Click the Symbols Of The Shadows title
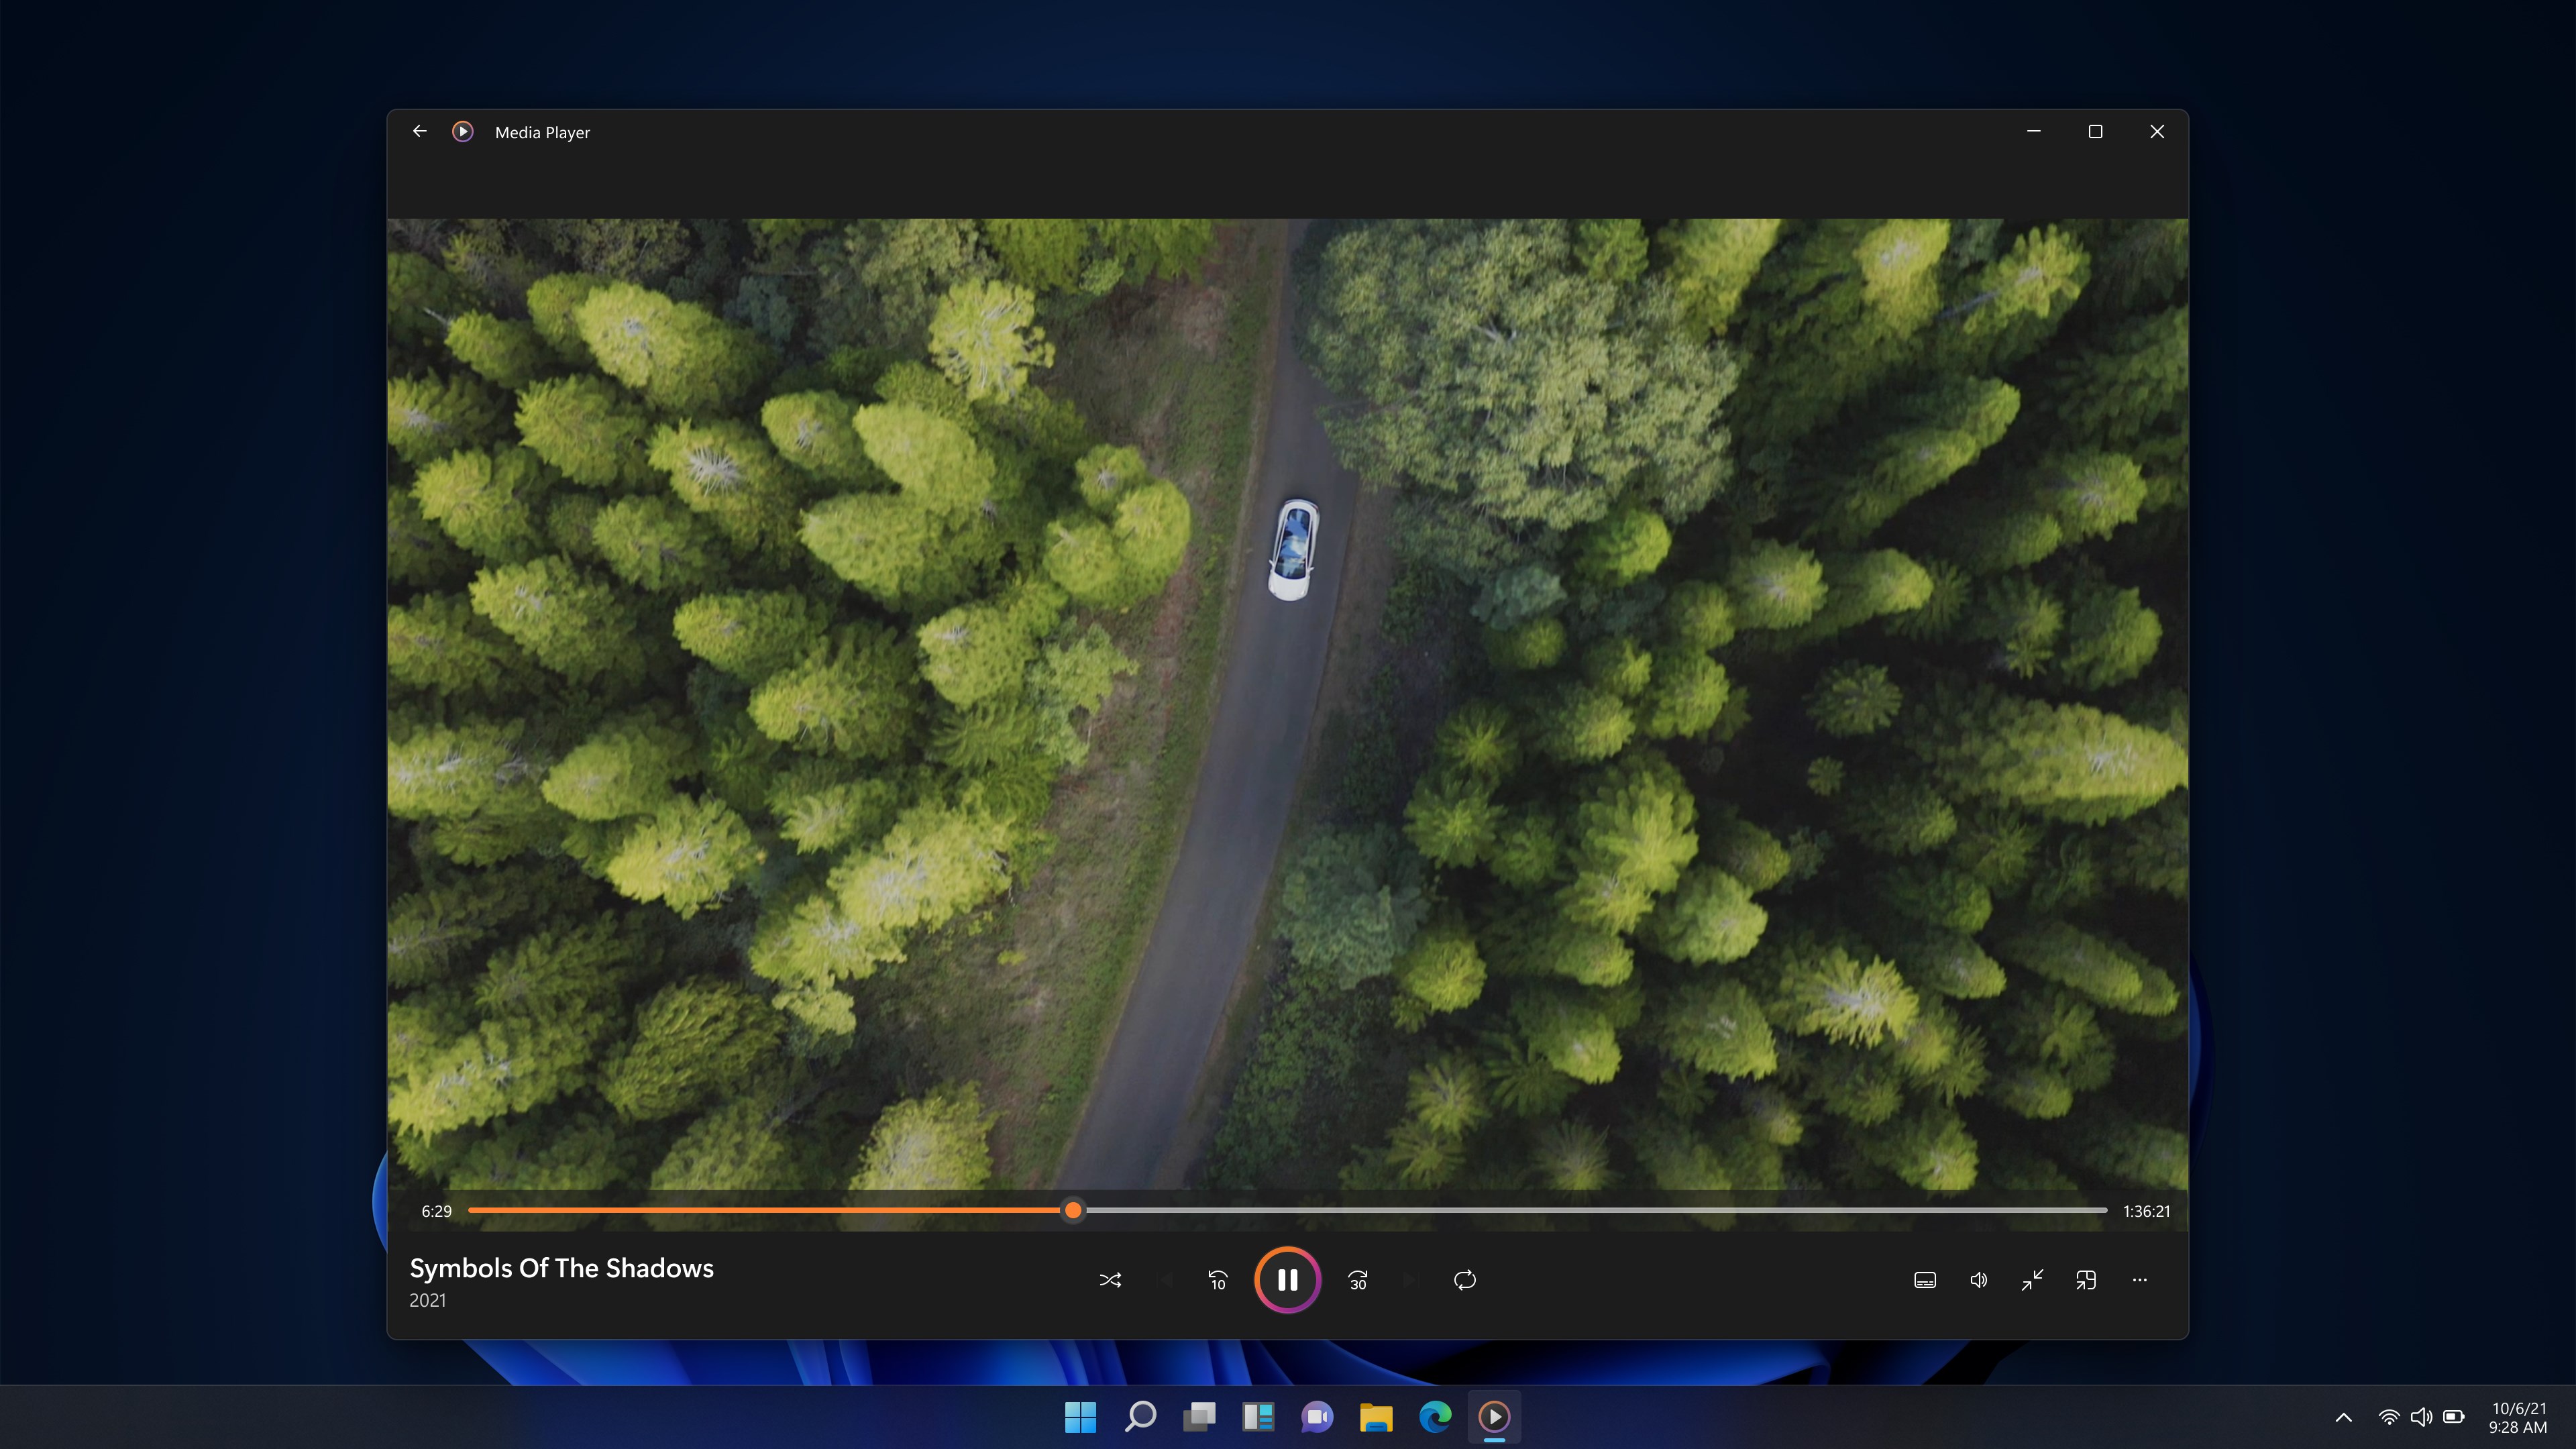 tap(561, 1268)
